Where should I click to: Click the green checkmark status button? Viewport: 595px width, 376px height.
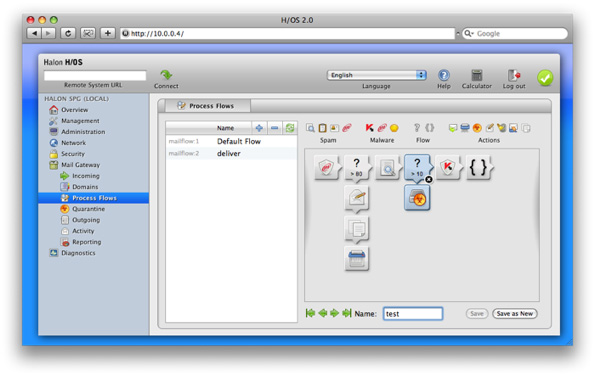545,78
